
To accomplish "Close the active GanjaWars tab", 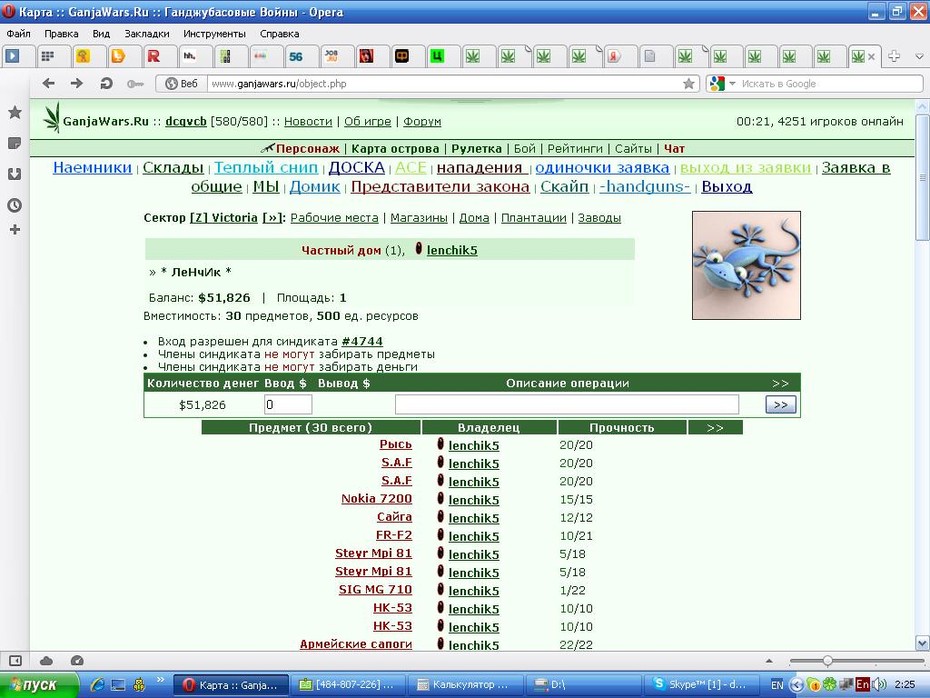I will point(871,57).
